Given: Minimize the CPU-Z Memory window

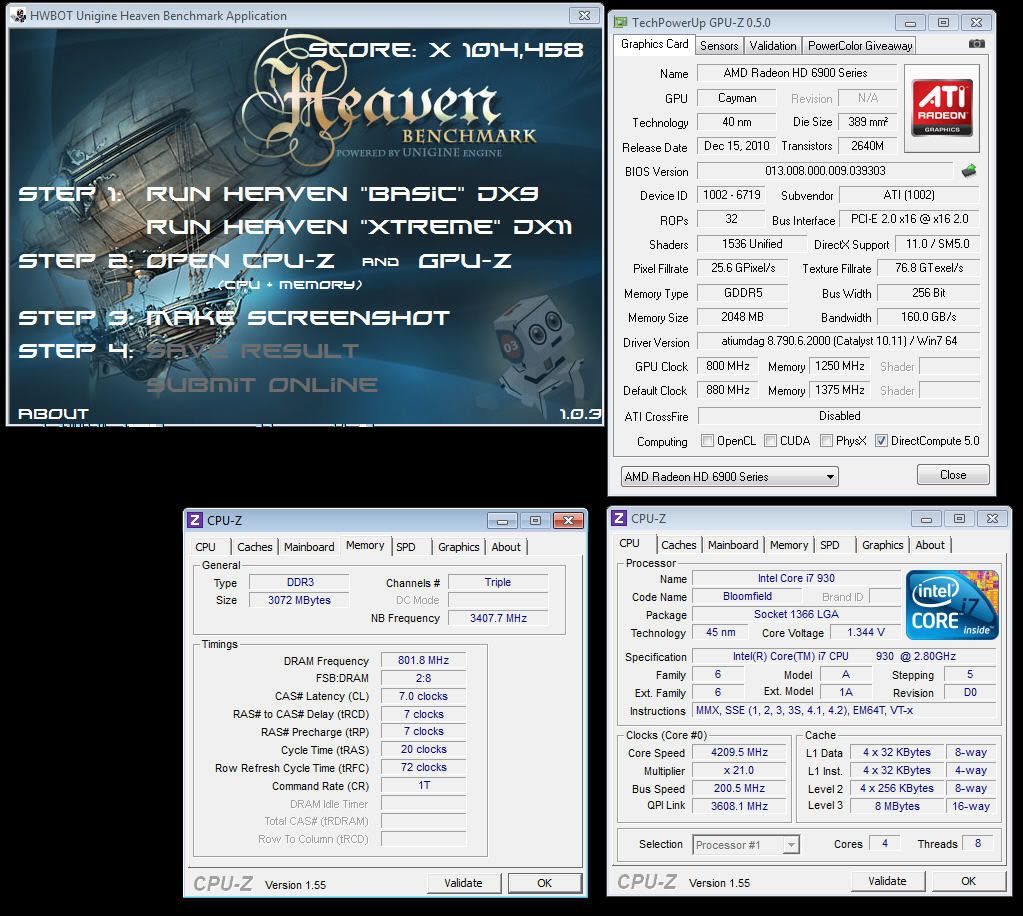Looking at the screenshot, I should 502,520.
